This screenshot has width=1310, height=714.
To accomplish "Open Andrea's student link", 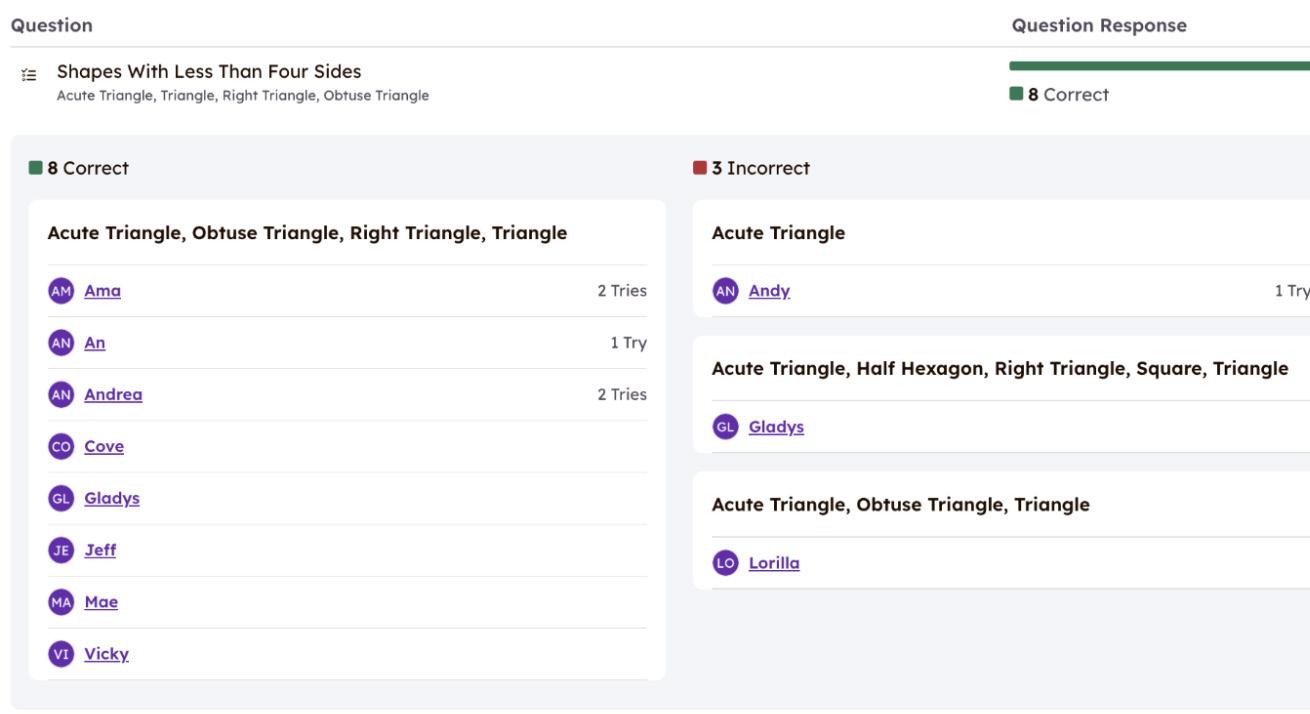I will pos(113,395).
